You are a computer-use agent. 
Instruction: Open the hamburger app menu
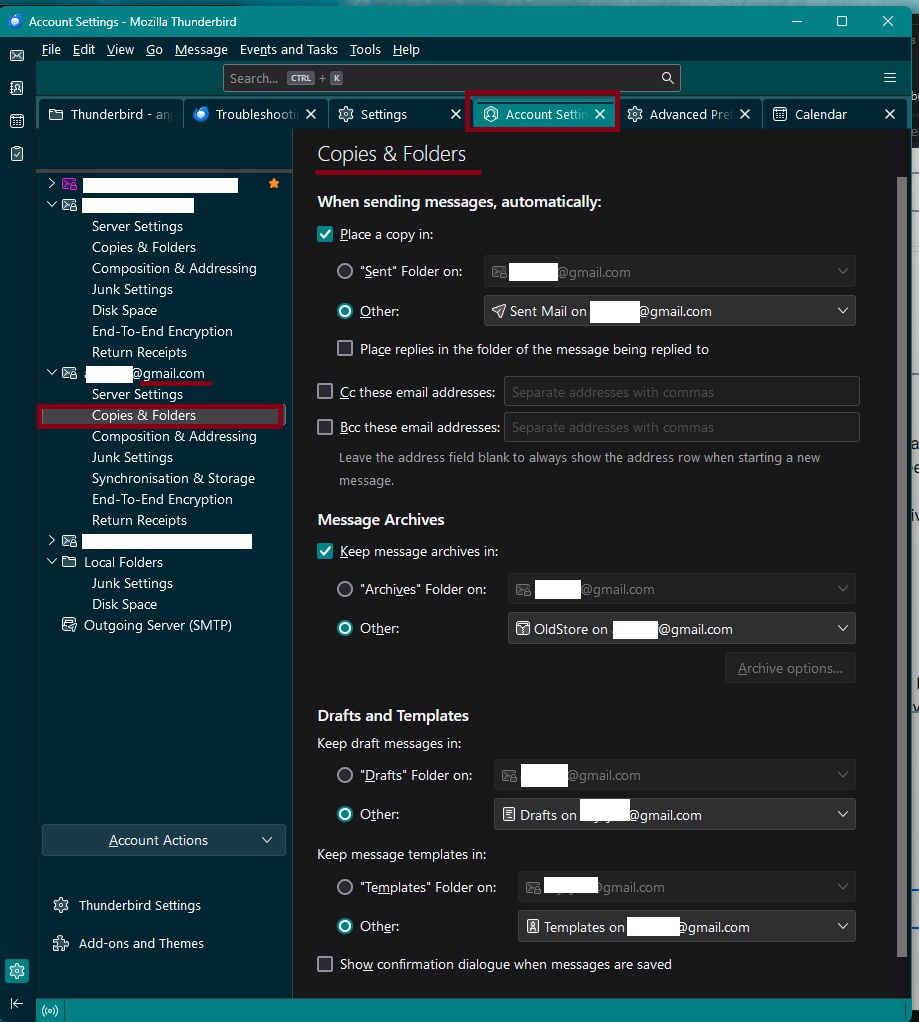pos(890,78)
